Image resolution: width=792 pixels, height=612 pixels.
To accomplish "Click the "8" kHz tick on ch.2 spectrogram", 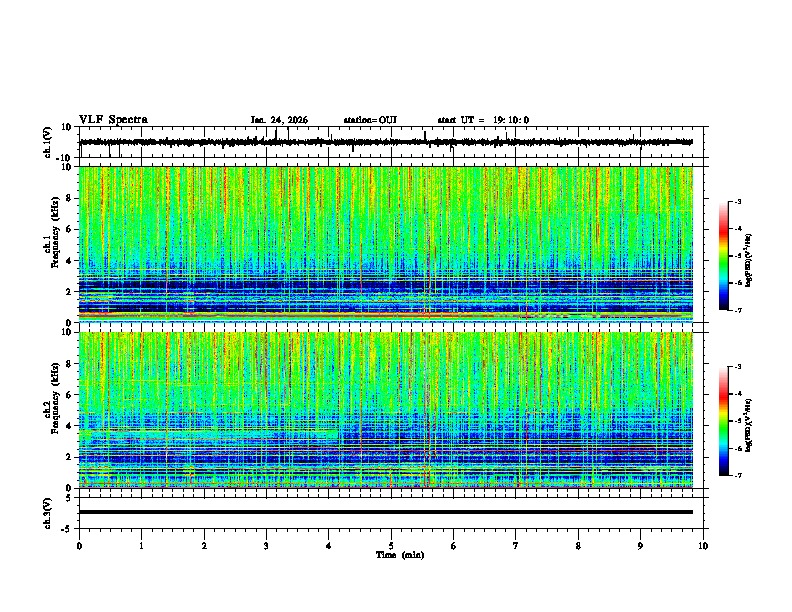I will [69, 364].
